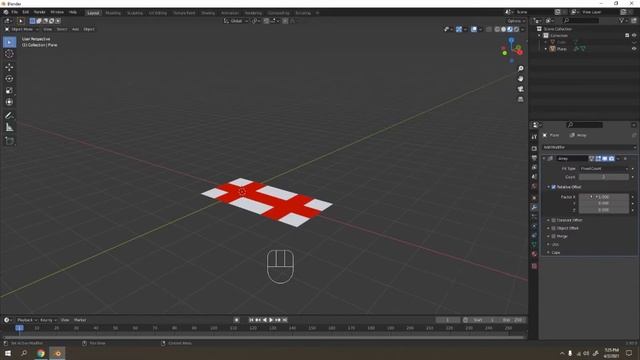The height and width of the screenshot is (360, 640).
Task: Open the viewport View menu
Action: (47, 29)
